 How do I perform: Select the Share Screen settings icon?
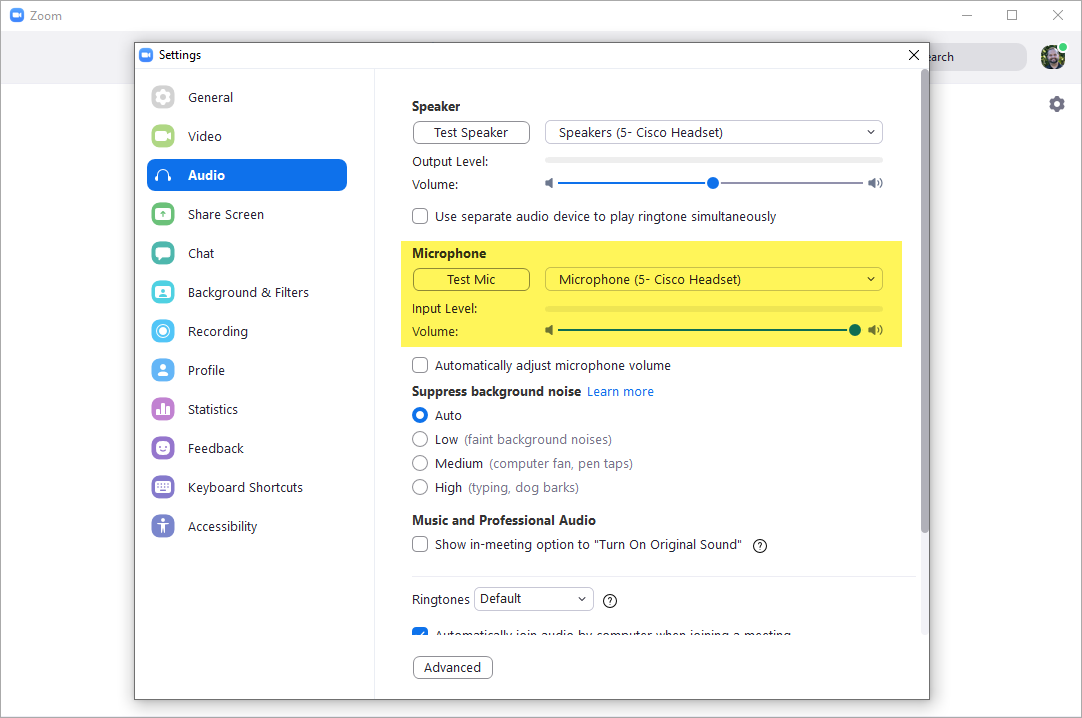tap(162, 214)
